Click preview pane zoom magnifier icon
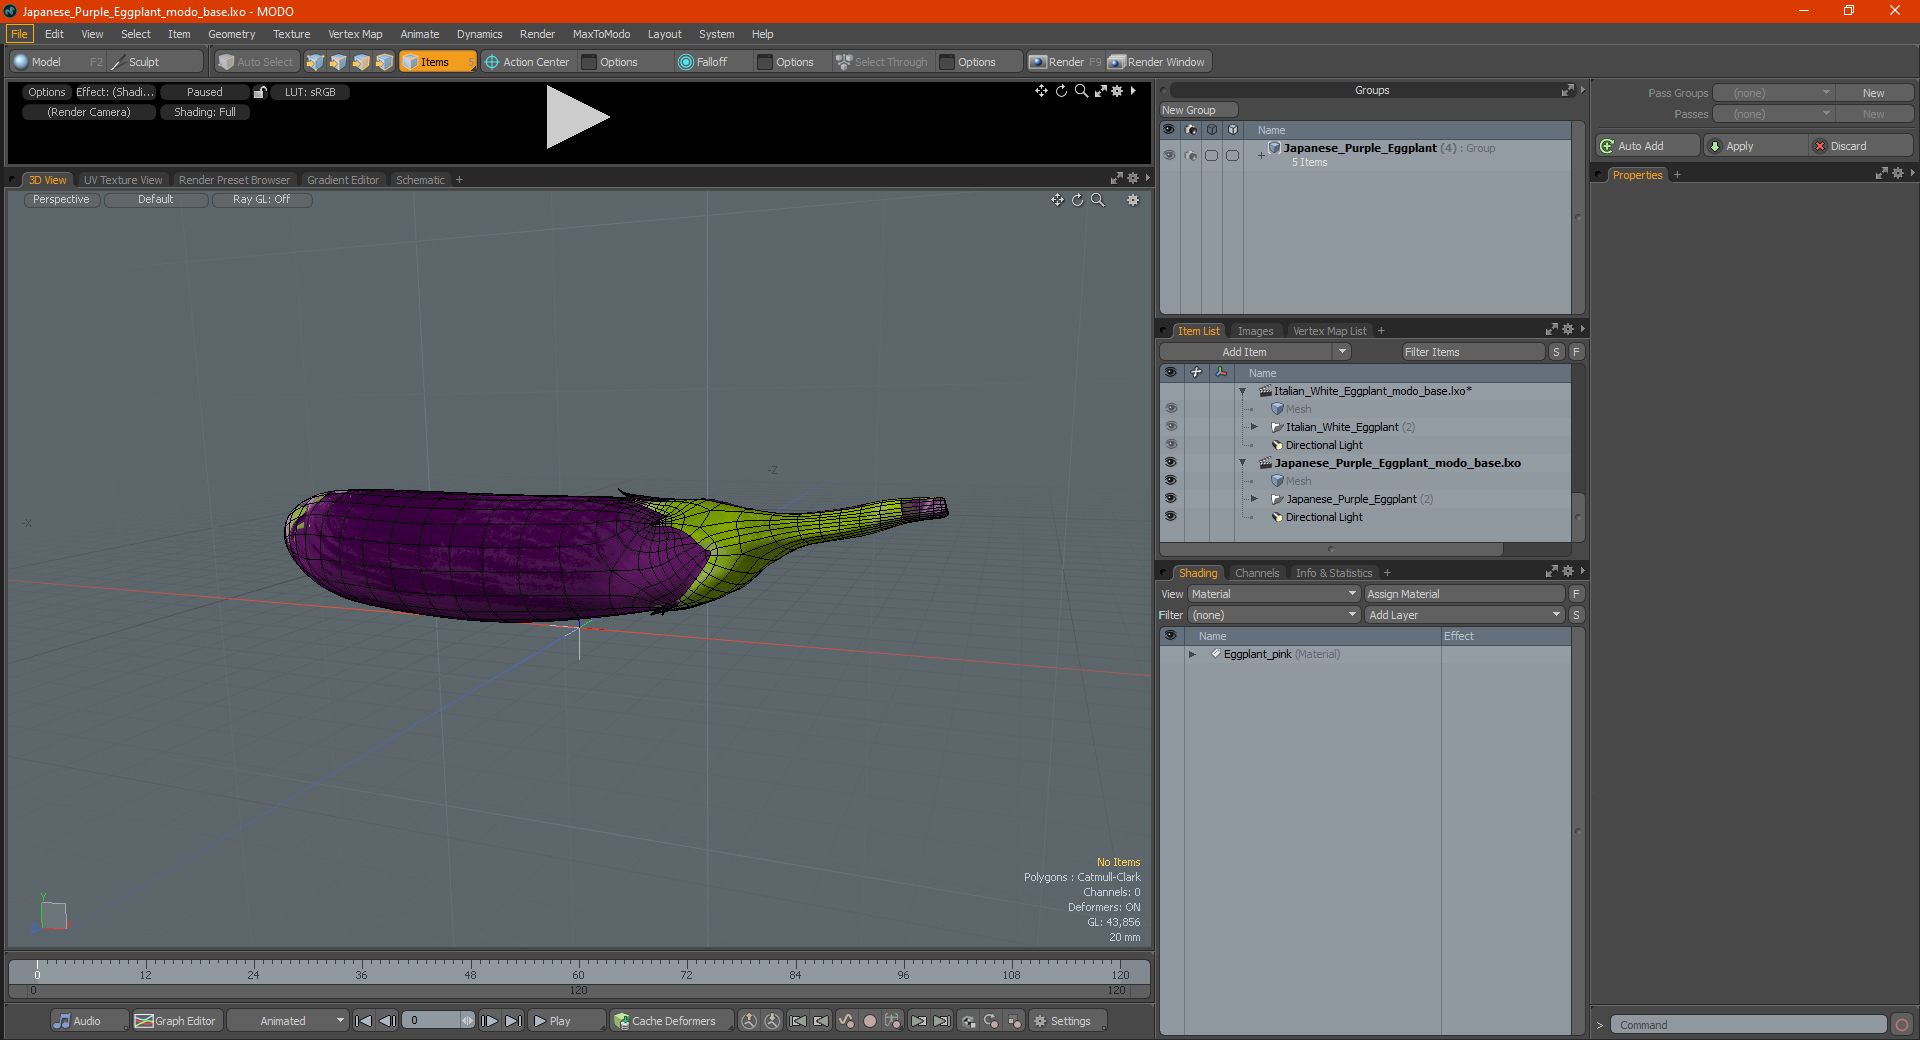Screen dimensions: 1920x1040 point(1081,91)
